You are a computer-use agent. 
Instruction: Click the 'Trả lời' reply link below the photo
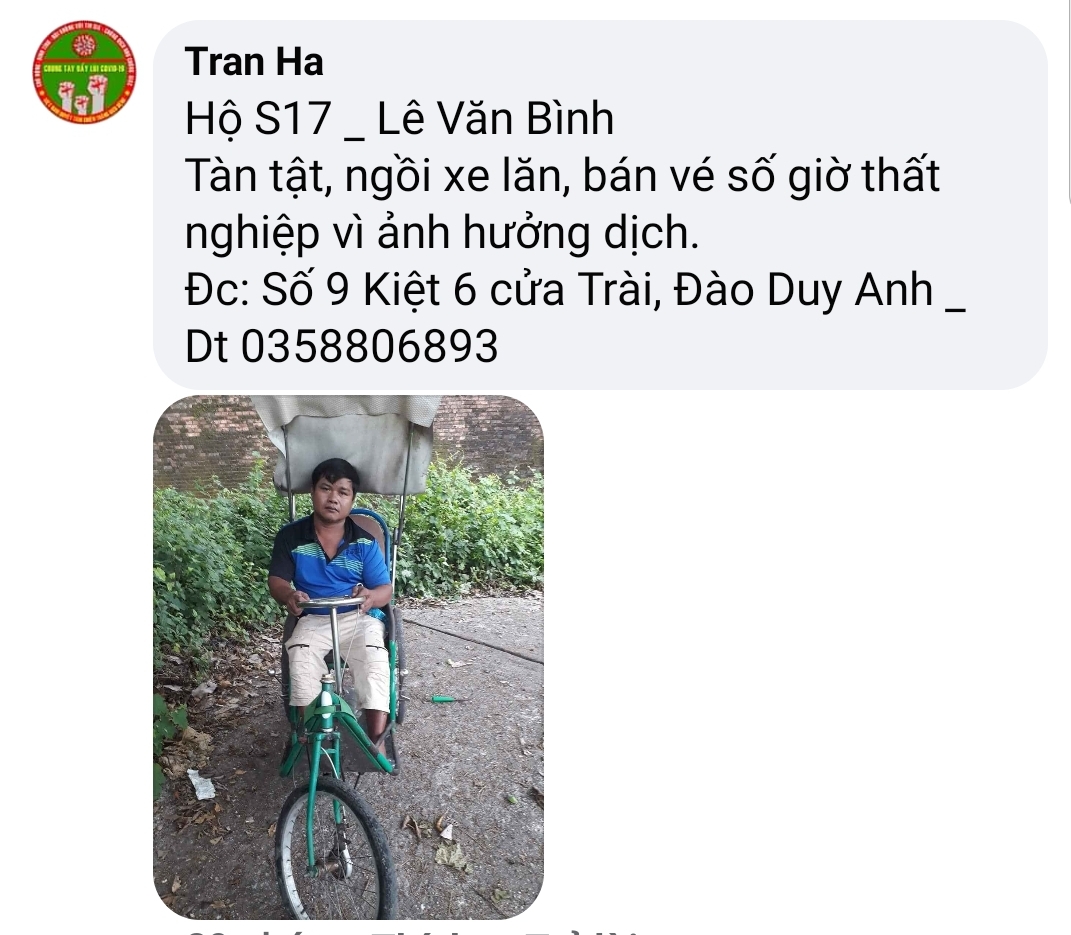pos(582,932)
